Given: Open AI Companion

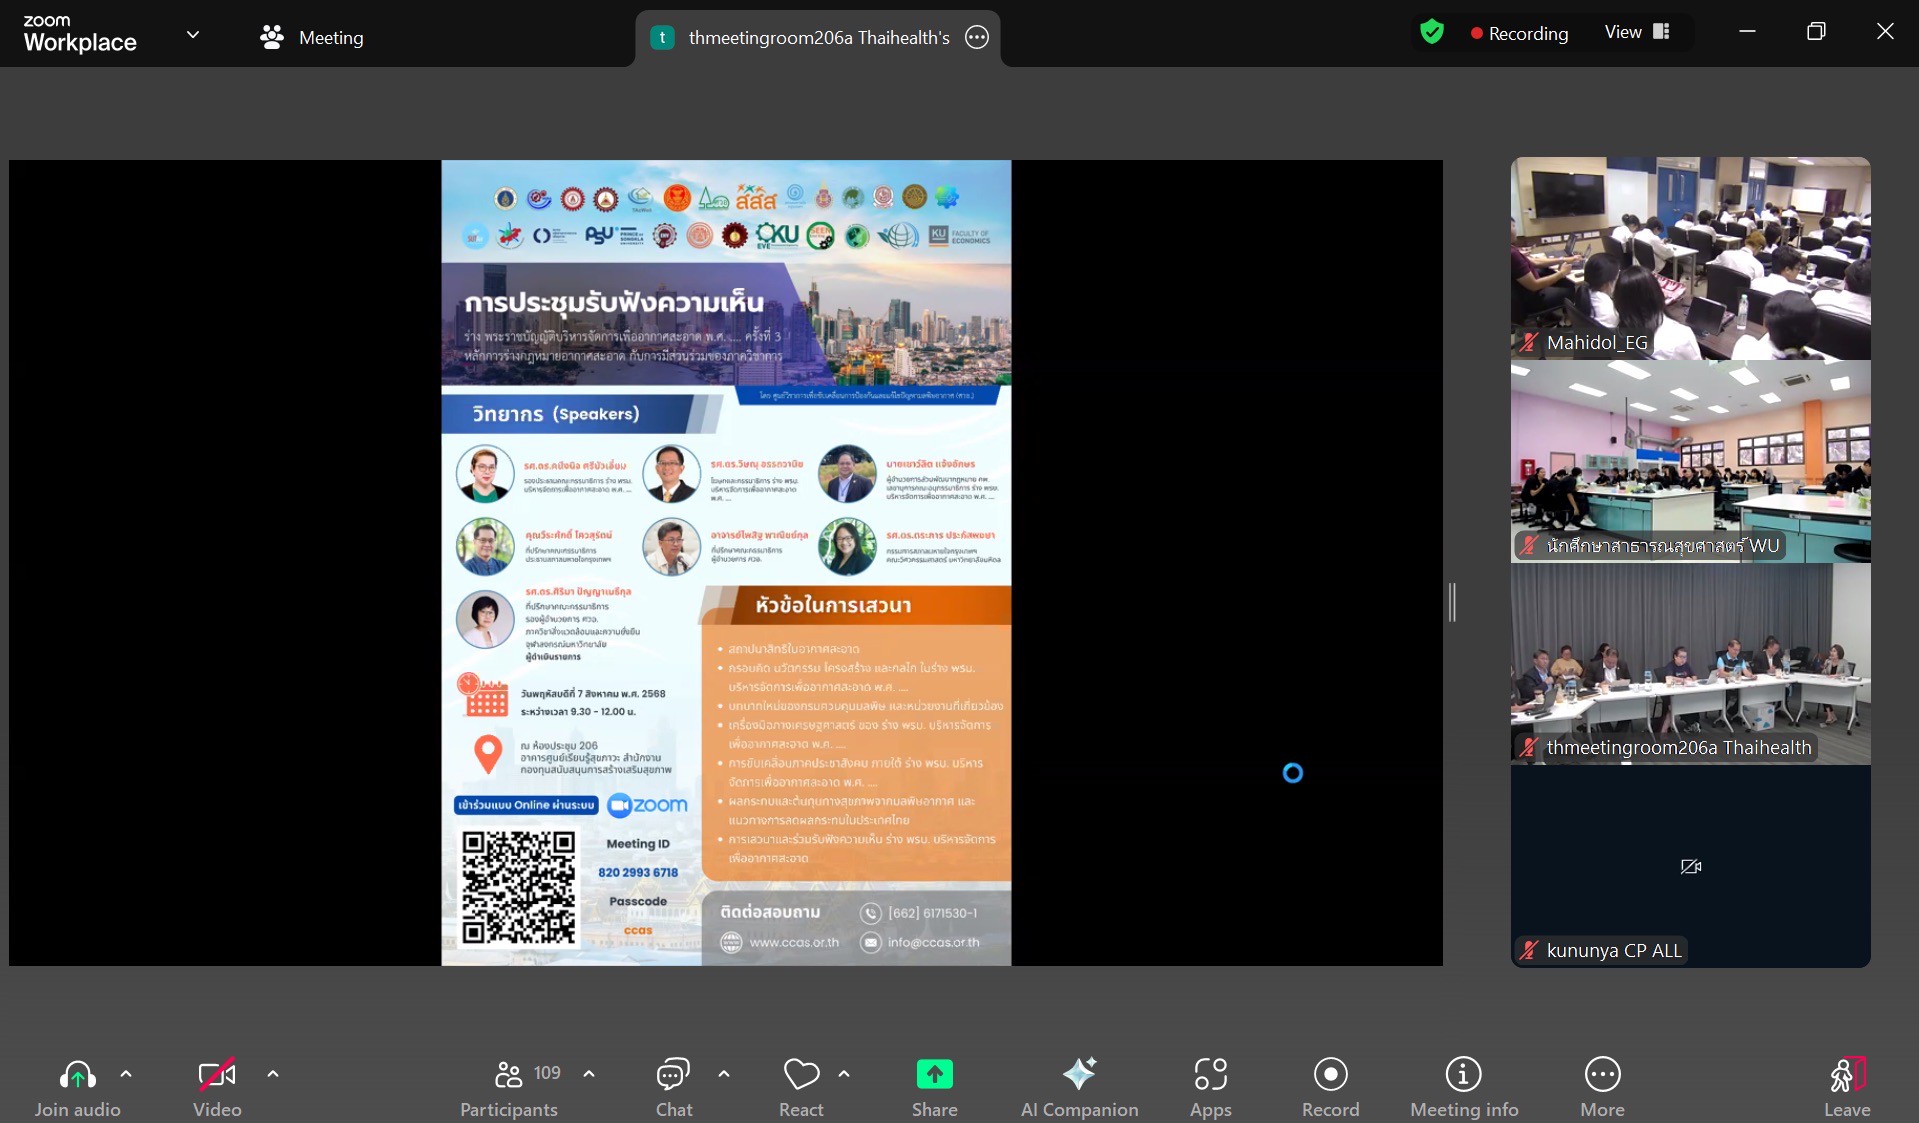Looking at the screenshot, I should click(1079, 1087).
